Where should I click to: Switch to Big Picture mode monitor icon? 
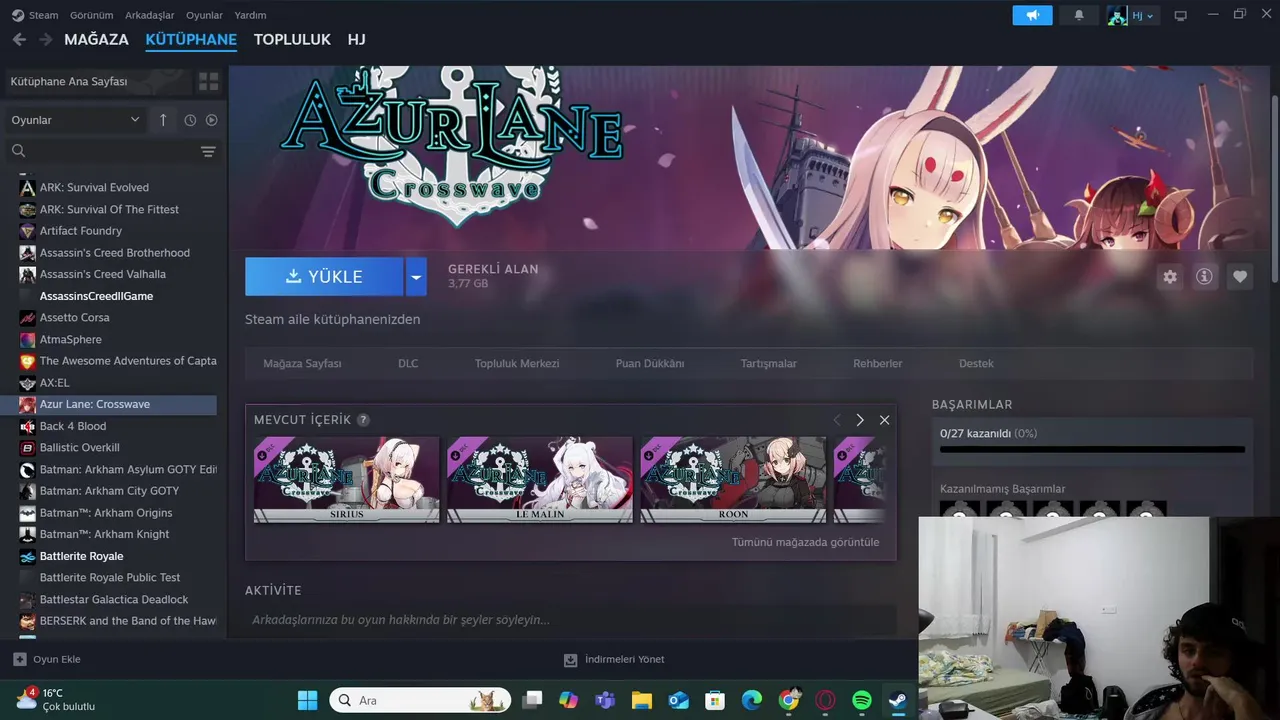1180,15
